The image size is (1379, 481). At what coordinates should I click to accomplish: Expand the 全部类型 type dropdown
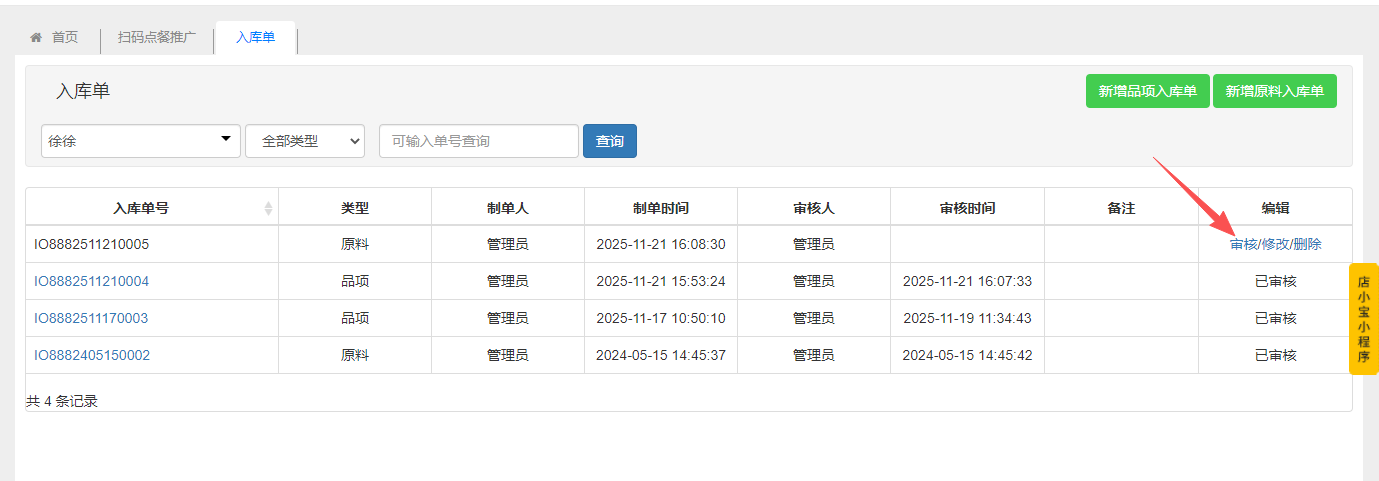[305, 141]
